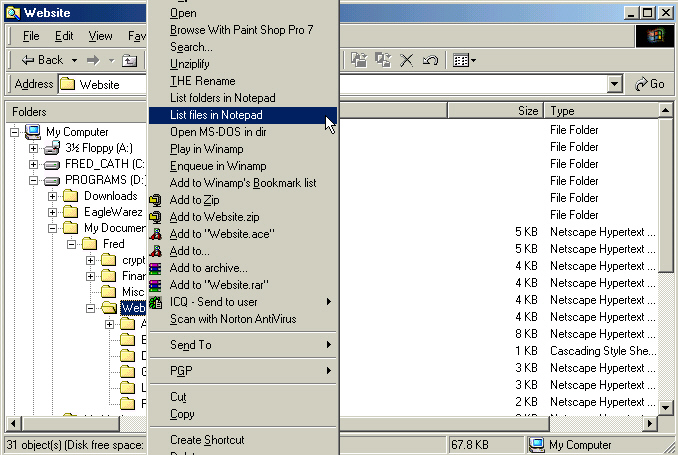This screenshot has height=455, width=678.
Task: Click the WinAce icon beside Add to "Website.ace"
Action: tap(155, 234)
